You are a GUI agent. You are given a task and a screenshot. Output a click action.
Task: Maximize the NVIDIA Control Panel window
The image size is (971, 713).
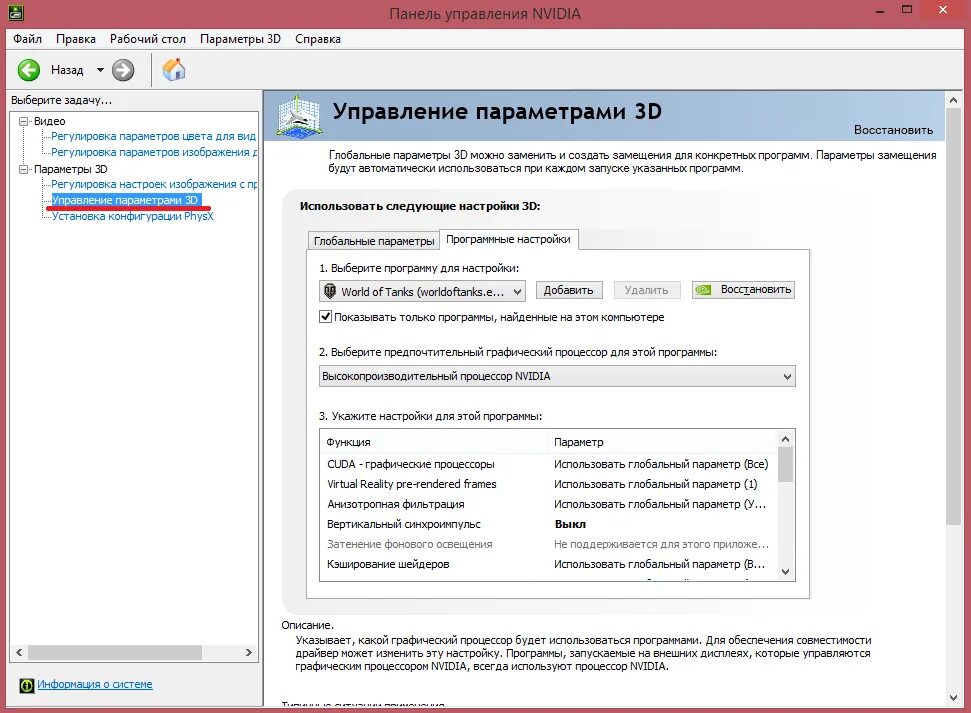coord(907,10)
